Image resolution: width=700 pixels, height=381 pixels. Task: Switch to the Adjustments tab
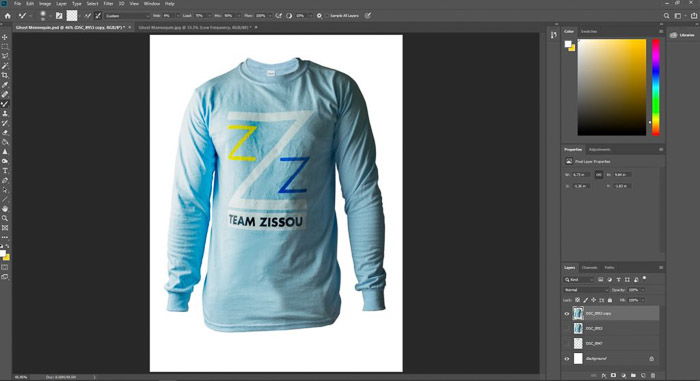pos(600,150)
